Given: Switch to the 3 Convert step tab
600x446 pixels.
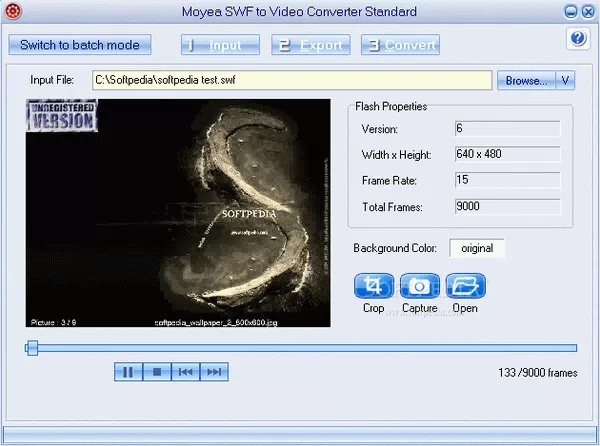Looking at the screenshot, I should [400, 45].
